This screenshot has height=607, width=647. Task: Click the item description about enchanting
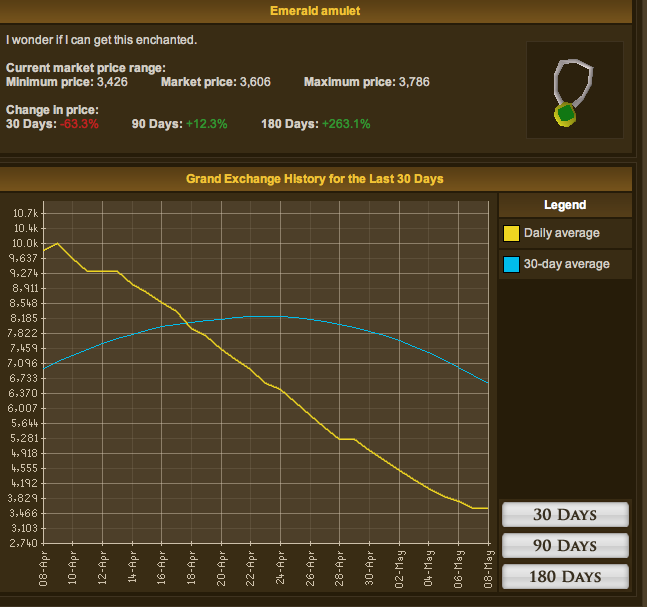[102, 40]
